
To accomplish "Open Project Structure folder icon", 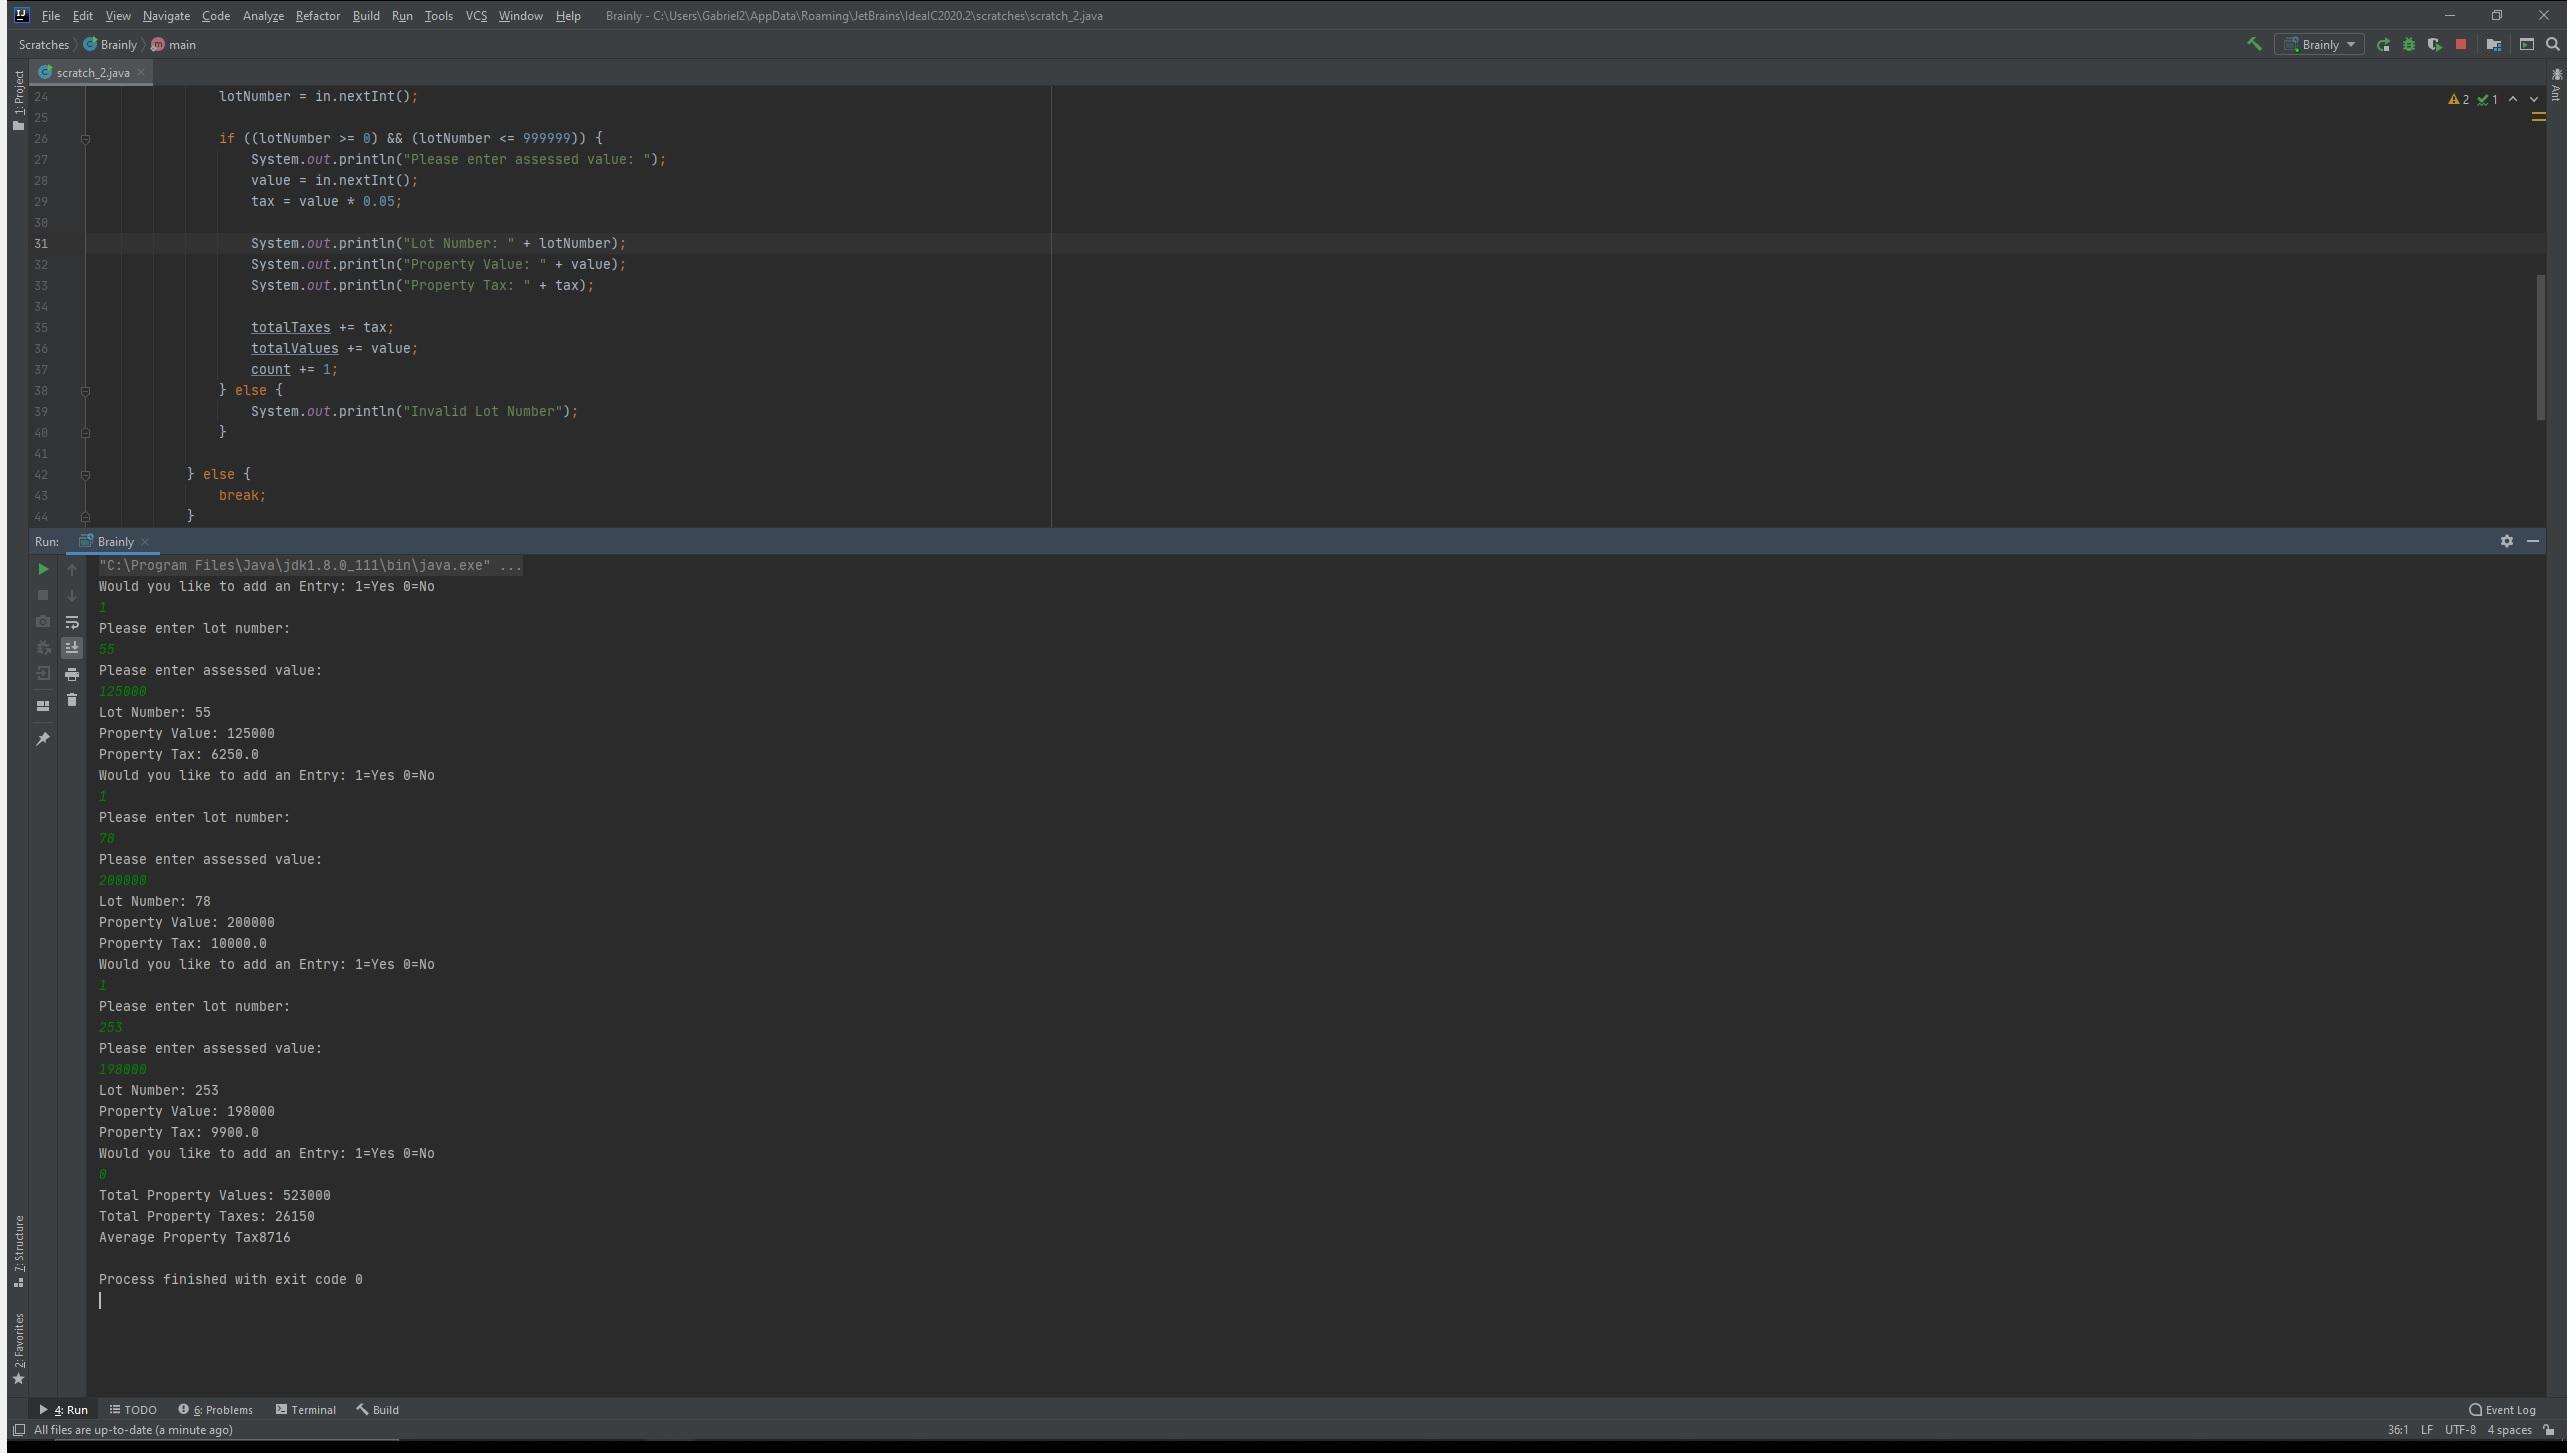I will pyautogui.click(x=2494, y=44).
